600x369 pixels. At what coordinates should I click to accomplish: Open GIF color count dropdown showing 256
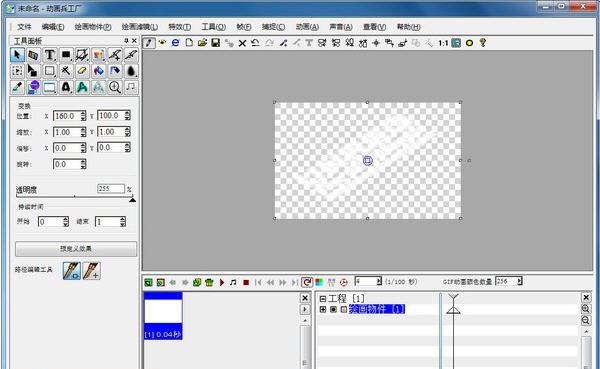click(520, 281)
